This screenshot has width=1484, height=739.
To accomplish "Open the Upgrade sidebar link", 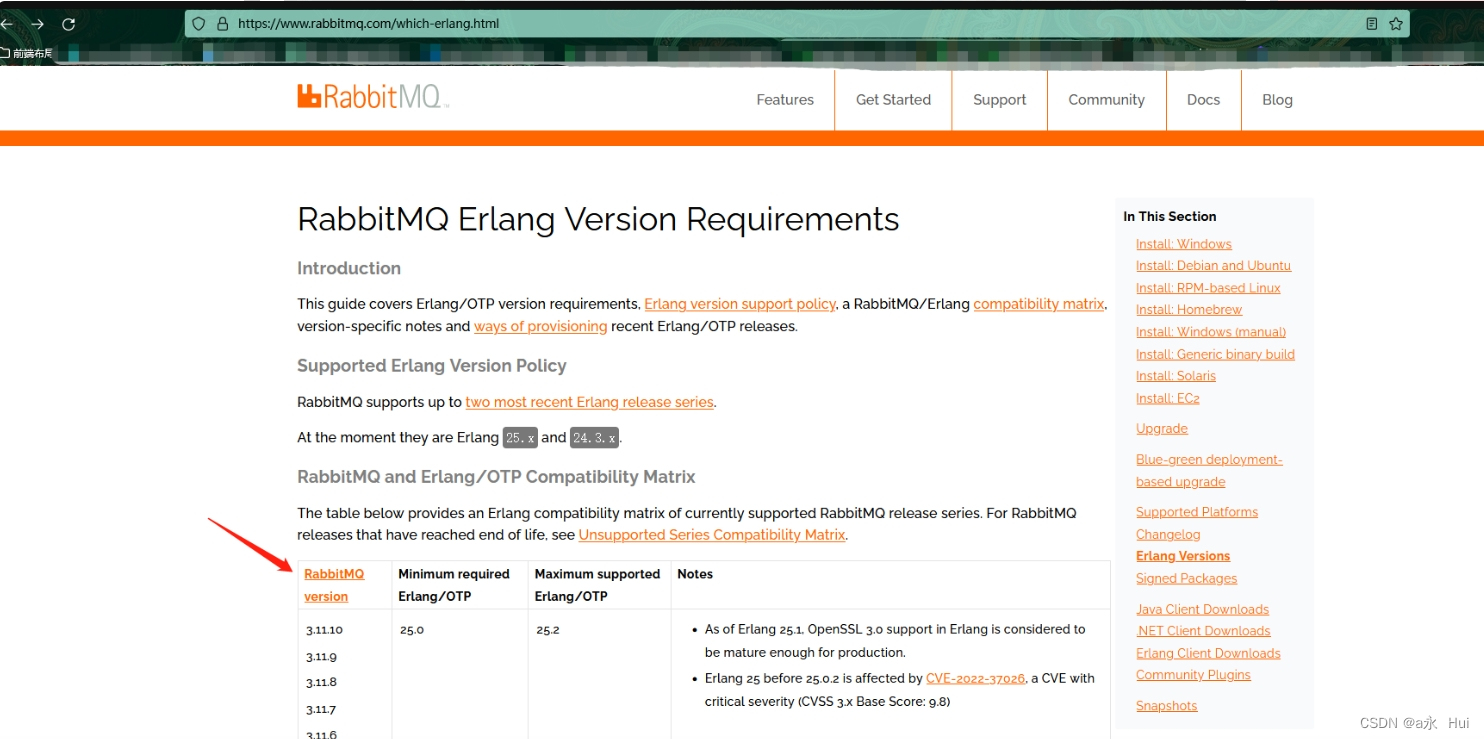I will click(1162, 428).
